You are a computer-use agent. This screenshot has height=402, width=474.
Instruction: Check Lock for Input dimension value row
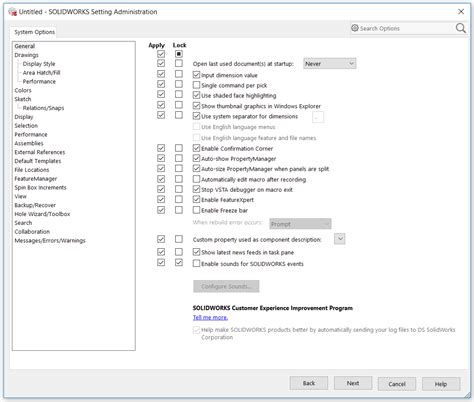tap(179, 74)
